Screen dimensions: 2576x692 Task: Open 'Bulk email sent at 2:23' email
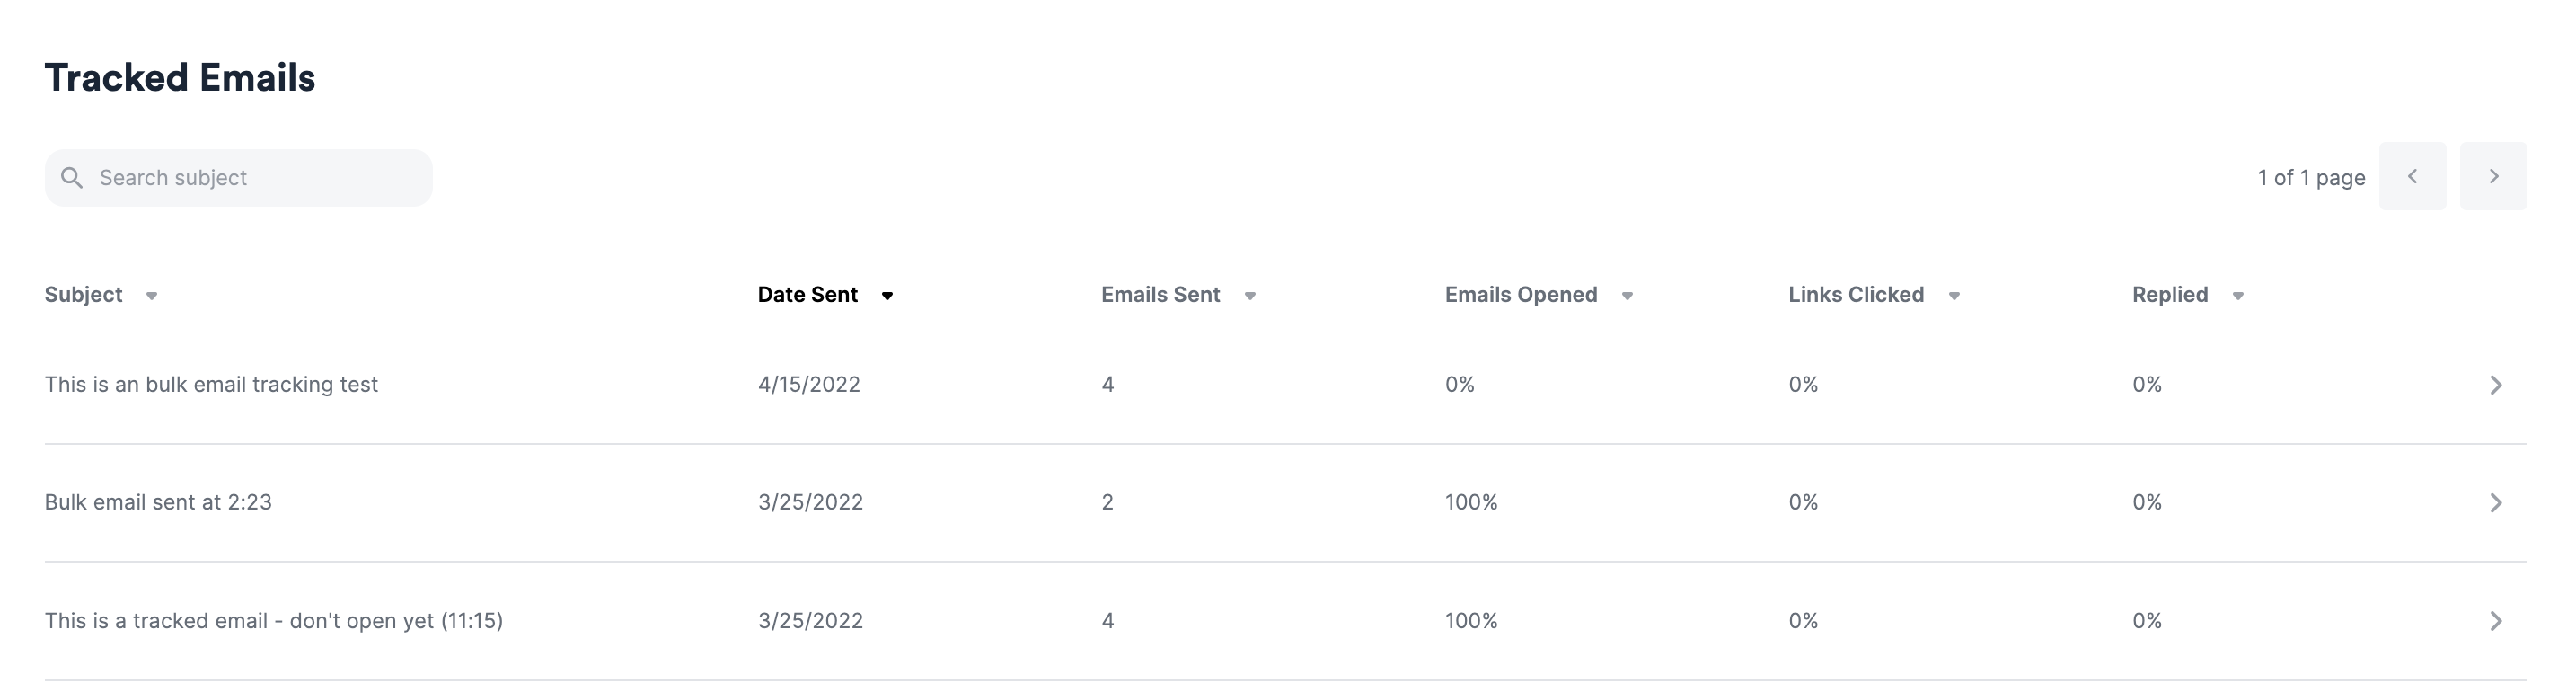[x=159, y=502]
